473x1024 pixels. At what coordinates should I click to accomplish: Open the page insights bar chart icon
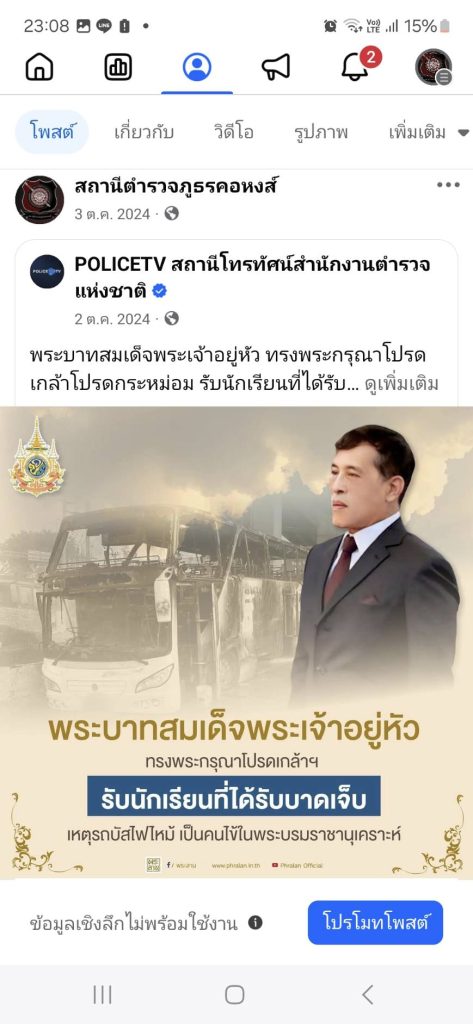pos(118,67)
